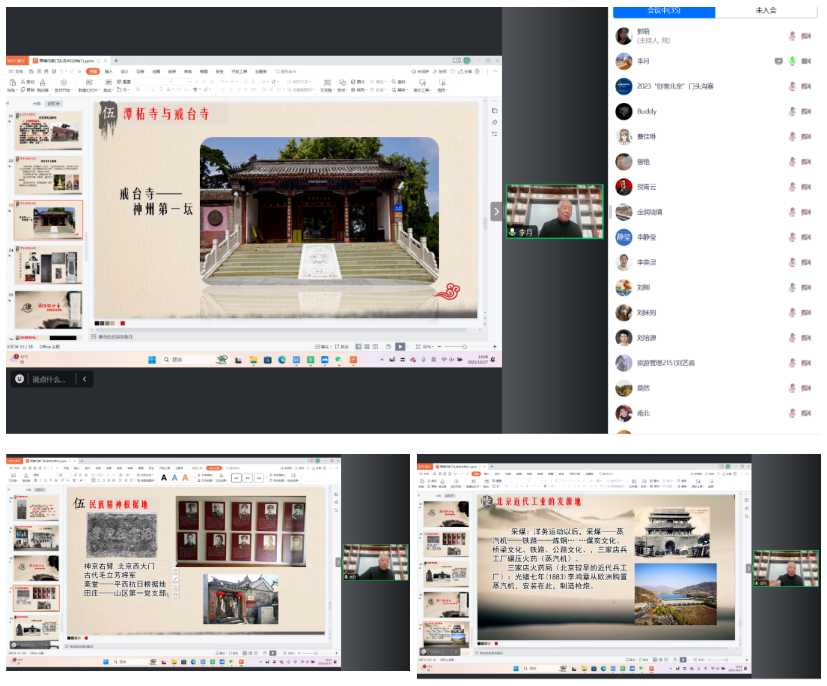Image resolution: width=827 pixels, height=686 pixels.
Task: Switch to the 未入会 tab
Action: click(766, 11)
